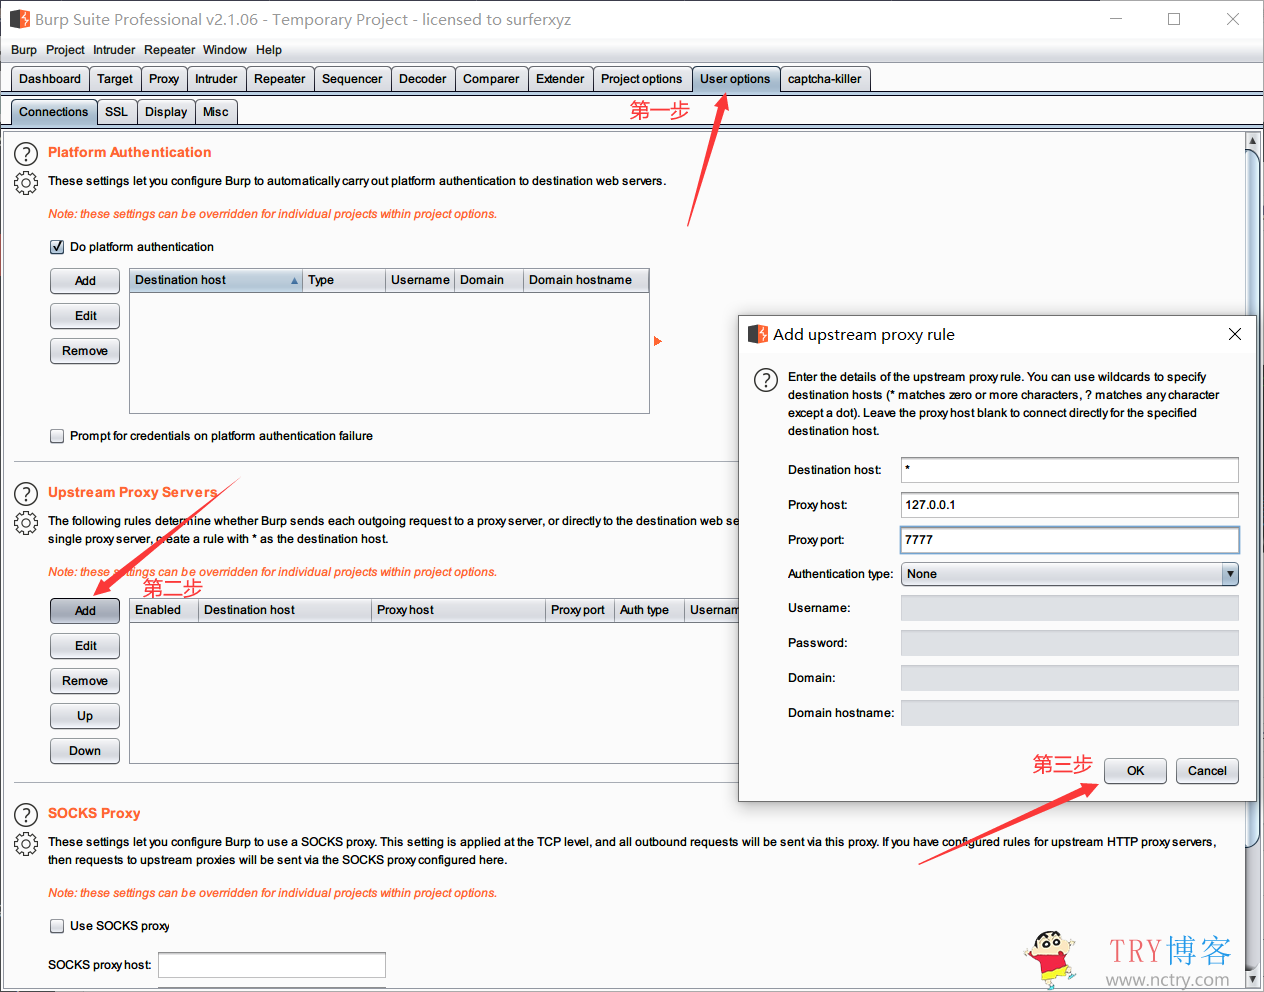Enable Prompt for credentials on platform authentication failure
Viewport: 1264px width, 992px height.
click(57, 436)
